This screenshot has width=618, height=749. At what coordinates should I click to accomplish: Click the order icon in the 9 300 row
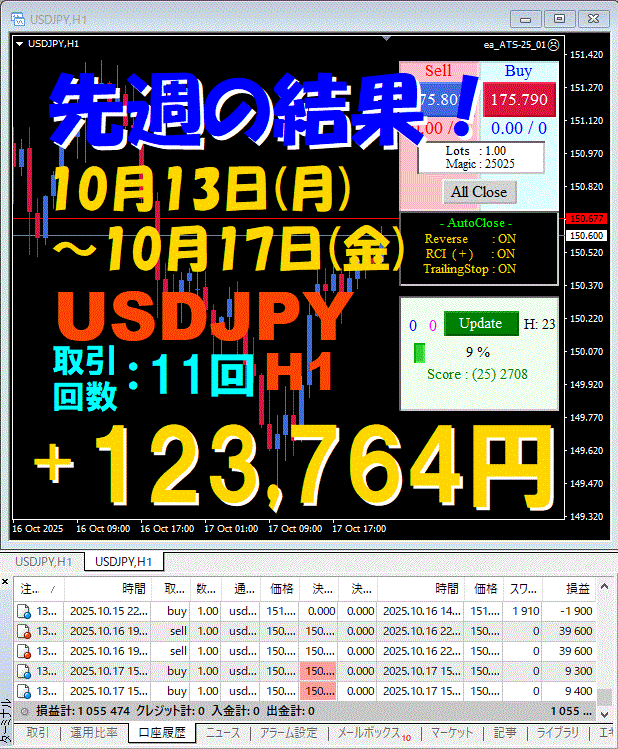pyautogui.click(x=24, y=672)
